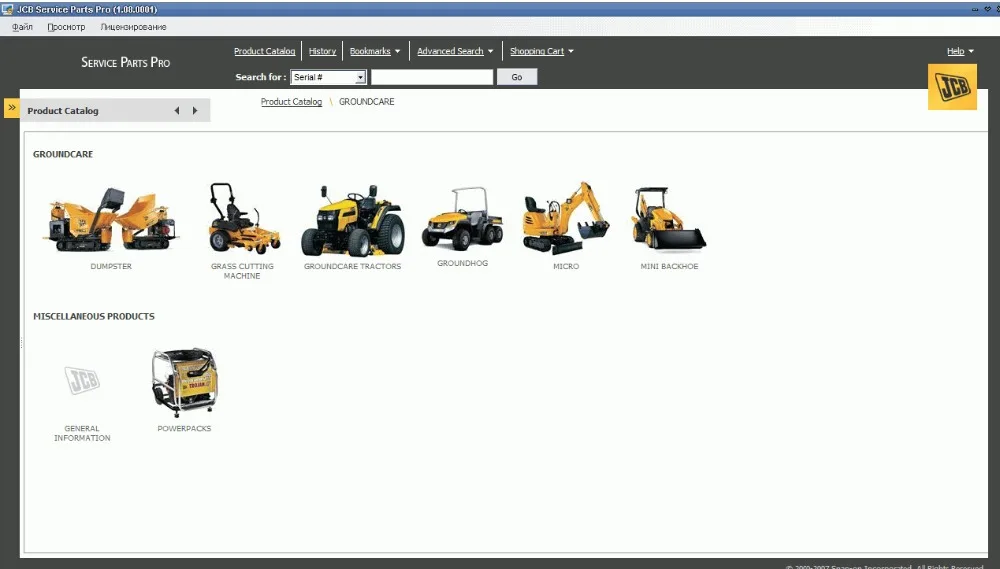Expand the Help dropdown arrow
Screen dimensions: 1000x569
click(x=971, y=52)
